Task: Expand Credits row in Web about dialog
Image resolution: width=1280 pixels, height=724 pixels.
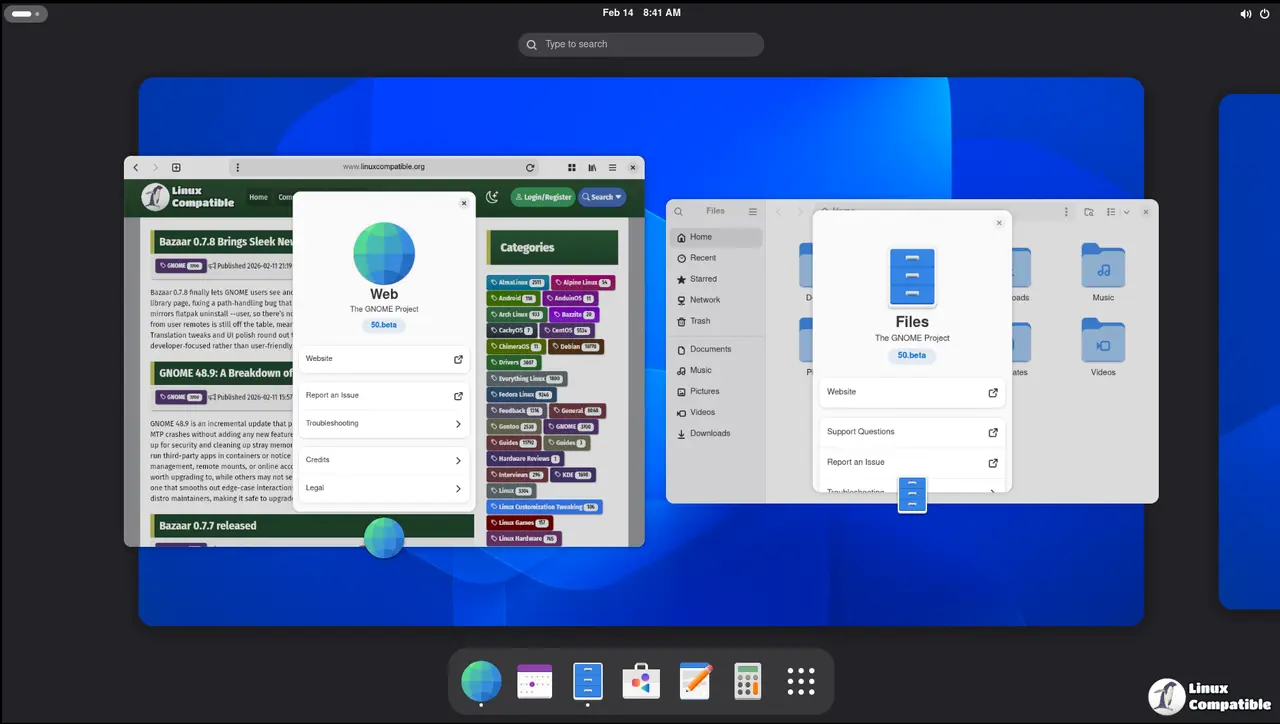Action: (384, 460)
